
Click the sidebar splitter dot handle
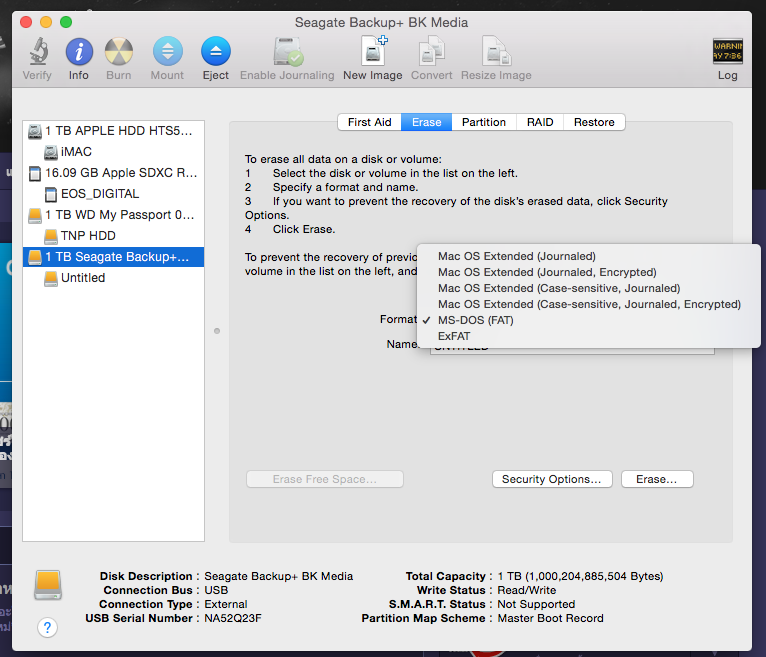pyautogui.click(x=217, y=331)
